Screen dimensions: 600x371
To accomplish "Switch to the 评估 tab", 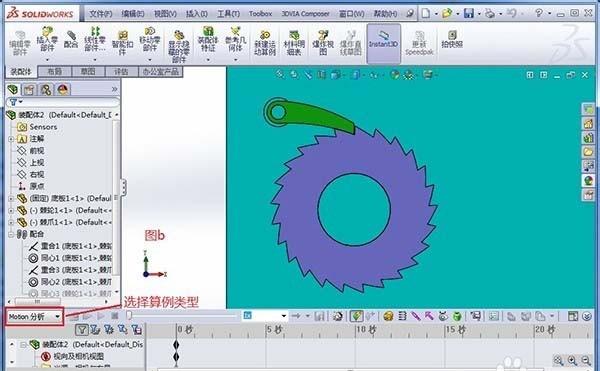I will point(121,72).
